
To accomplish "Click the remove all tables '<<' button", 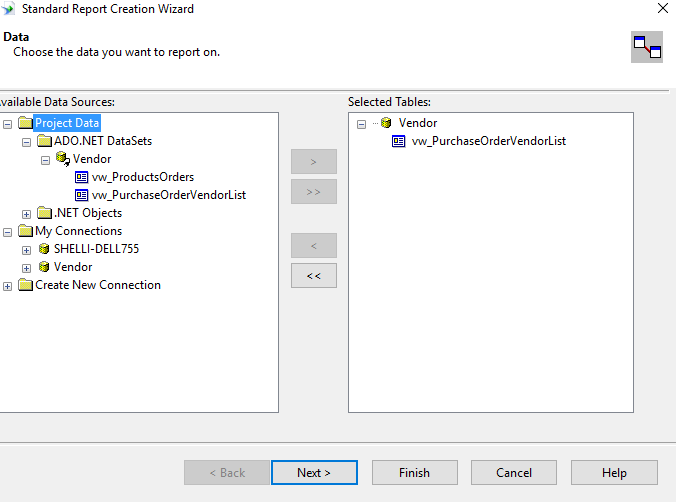I will [x=314, y=276].
